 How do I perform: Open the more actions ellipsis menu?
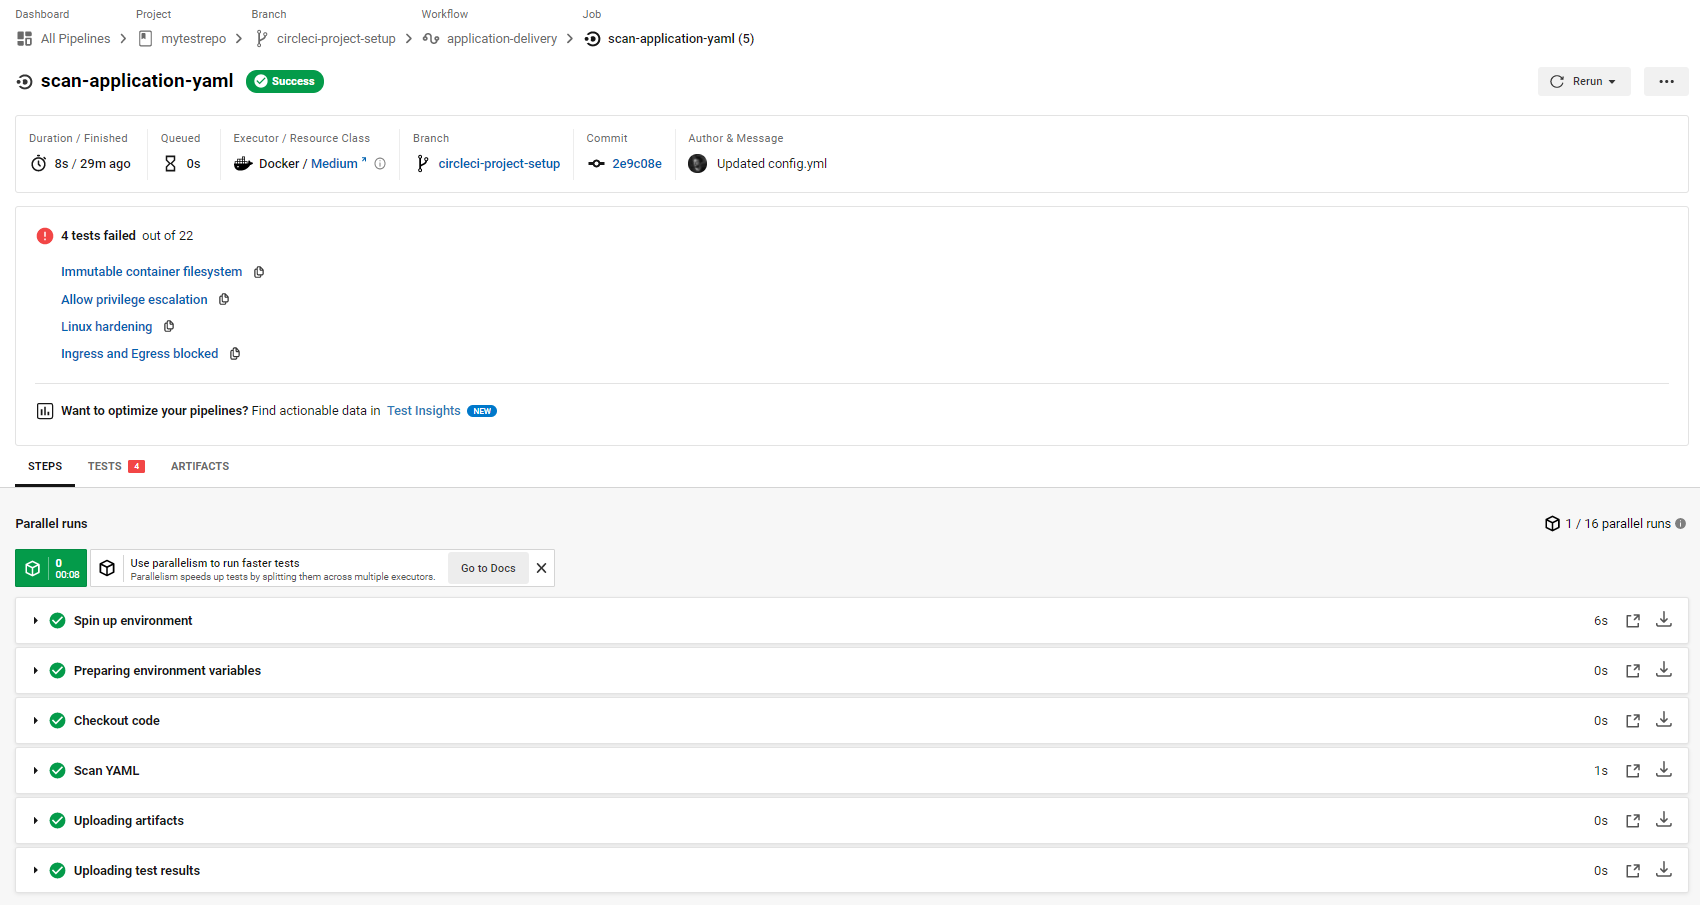1666,82
